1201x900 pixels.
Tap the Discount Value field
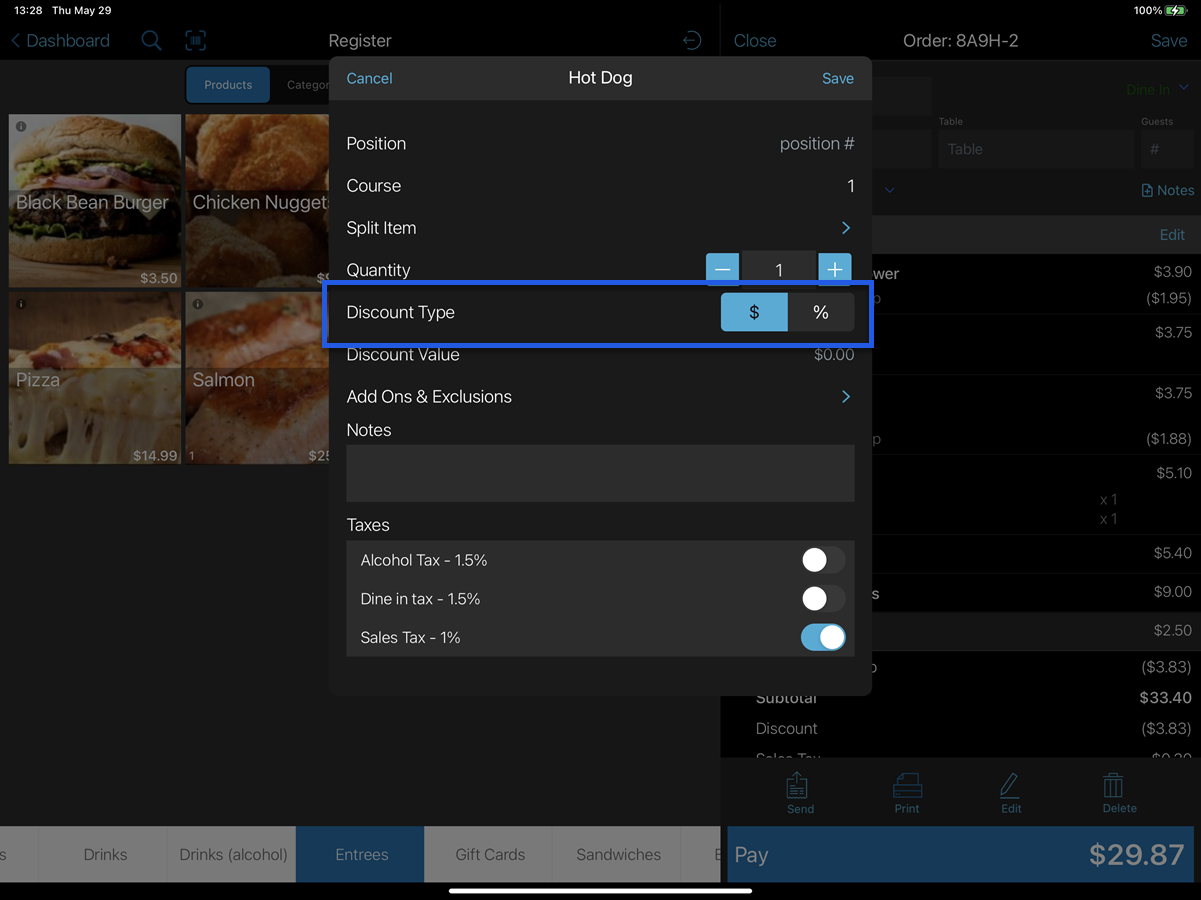point(834,355)
